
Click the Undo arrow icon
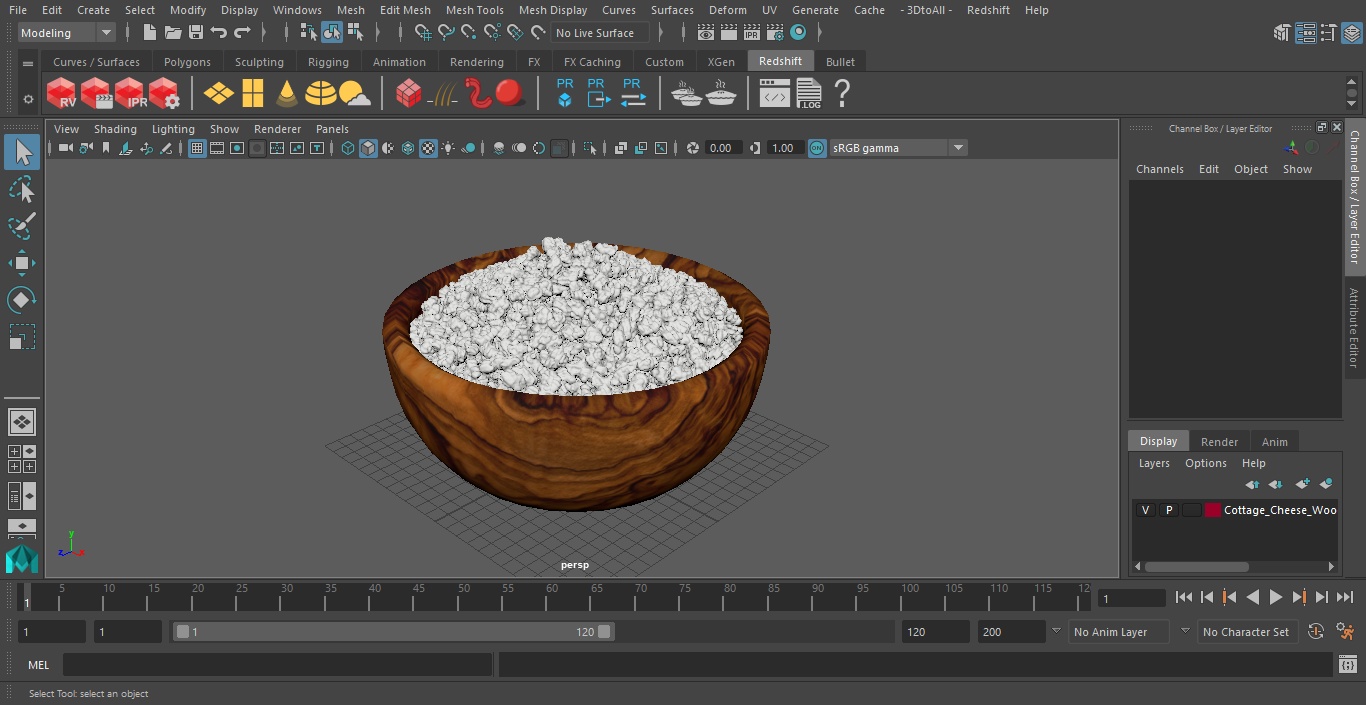tap(219, 33)
